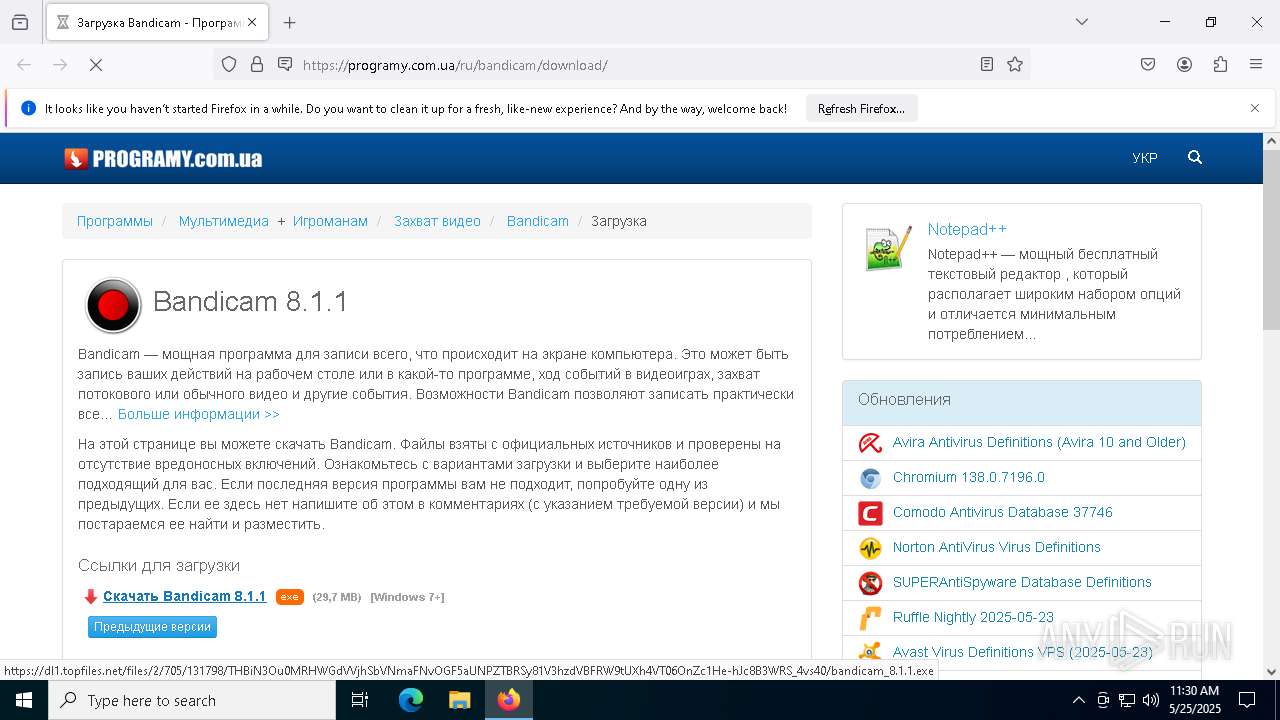The height and width of the screenshot is (720, 1280).
Task: Open Игроманам breadcrumb link
Action: click(x=330, y=221)
